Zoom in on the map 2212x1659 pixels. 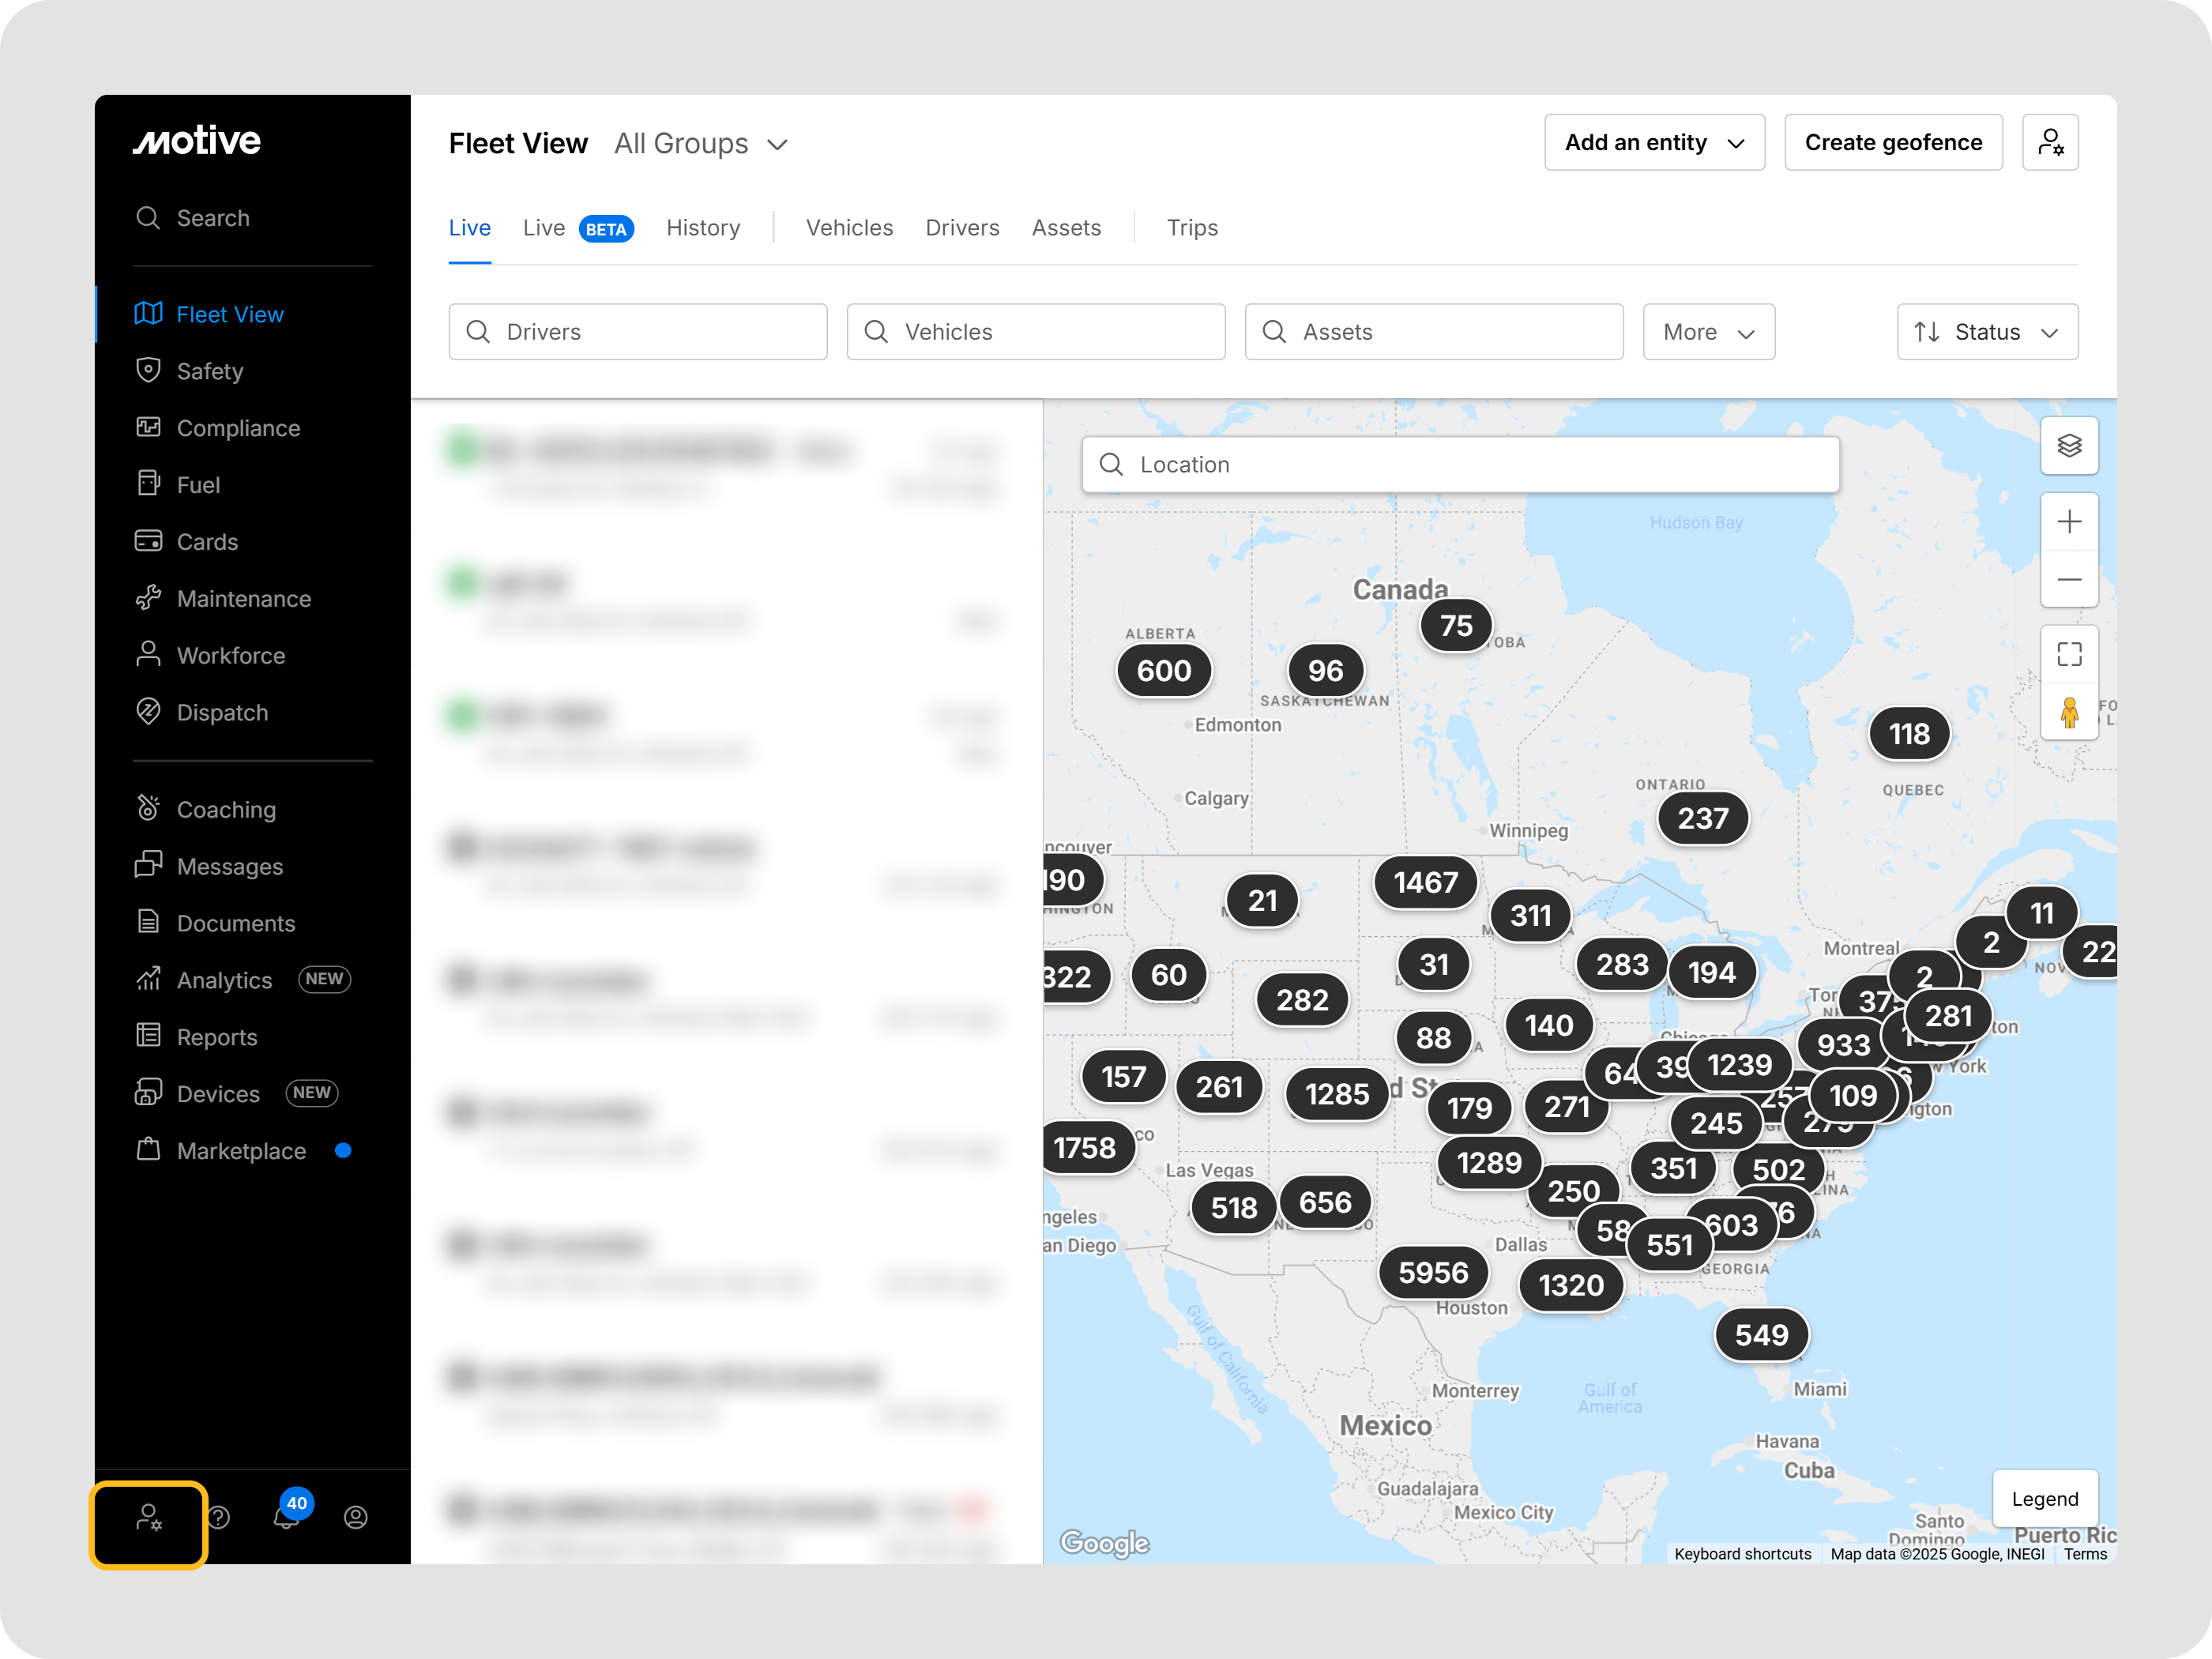[x=2068, y=521]
